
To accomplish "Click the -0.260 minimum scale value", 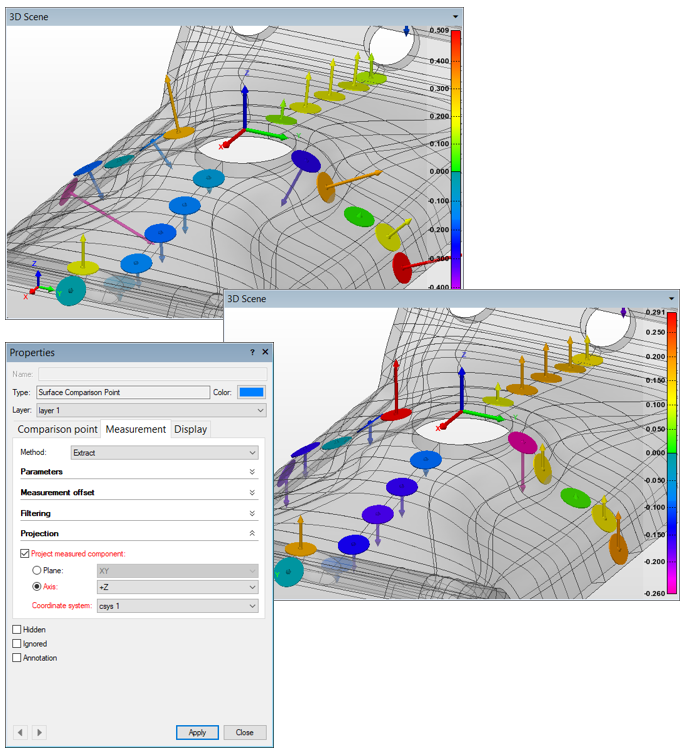I will point(655,593).
